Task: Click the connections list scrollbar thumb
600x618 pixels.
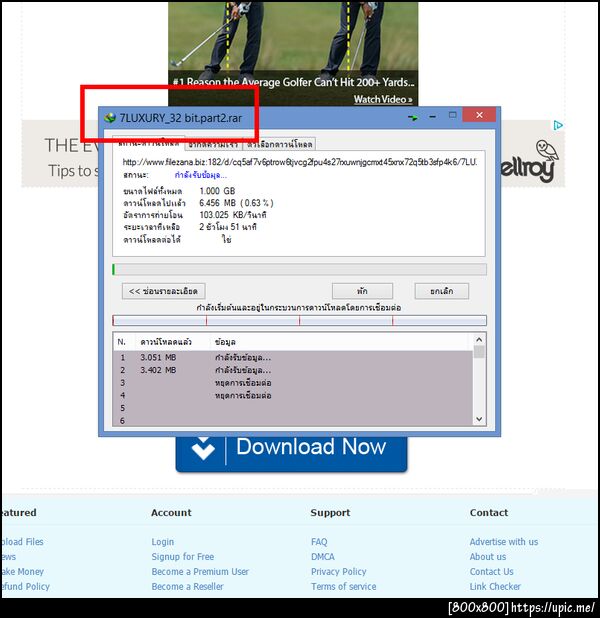Action: (479, 352)
